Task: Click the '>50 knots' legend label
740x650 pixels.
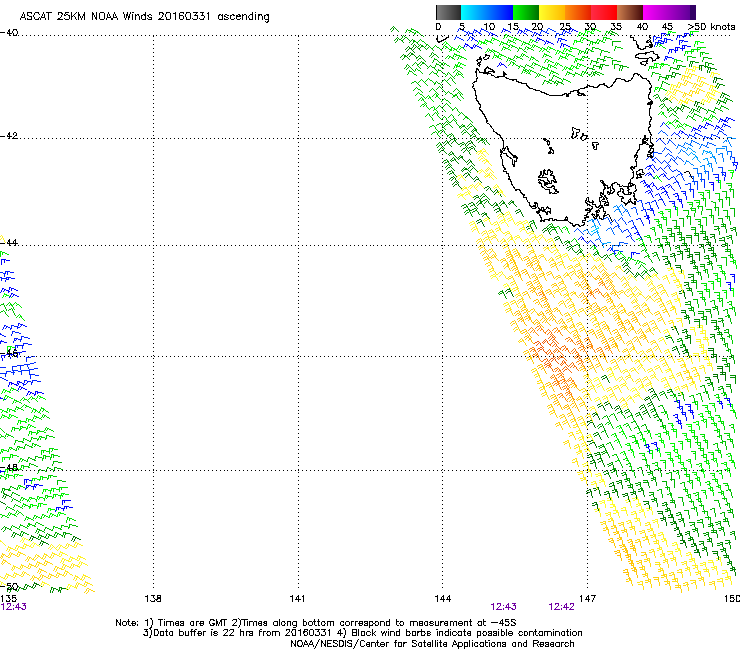Action: (x=711, y=27)
